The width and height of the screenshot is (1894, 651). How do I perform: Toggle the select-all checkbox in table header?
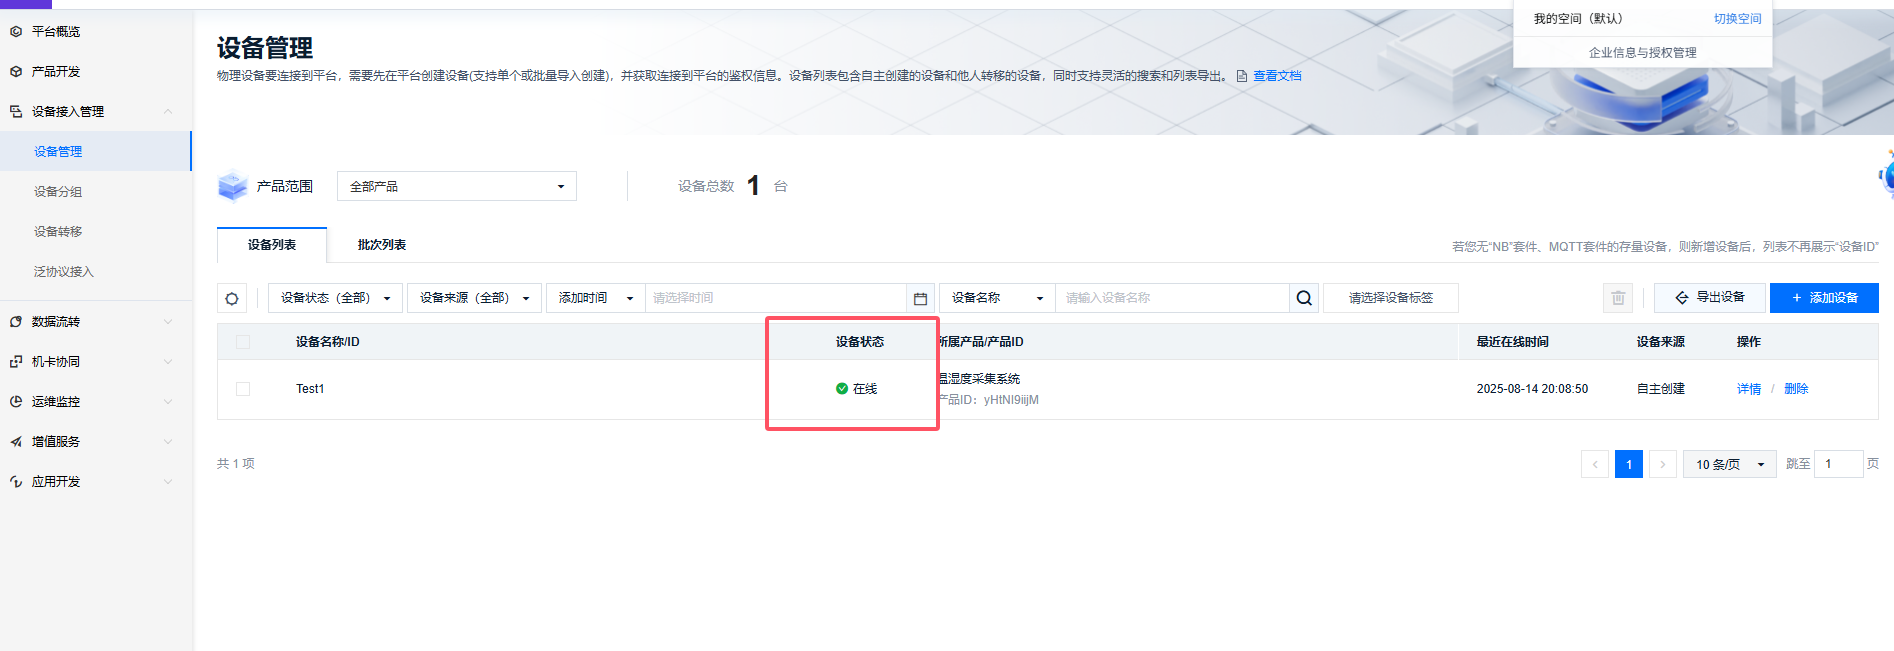[243, 342]
